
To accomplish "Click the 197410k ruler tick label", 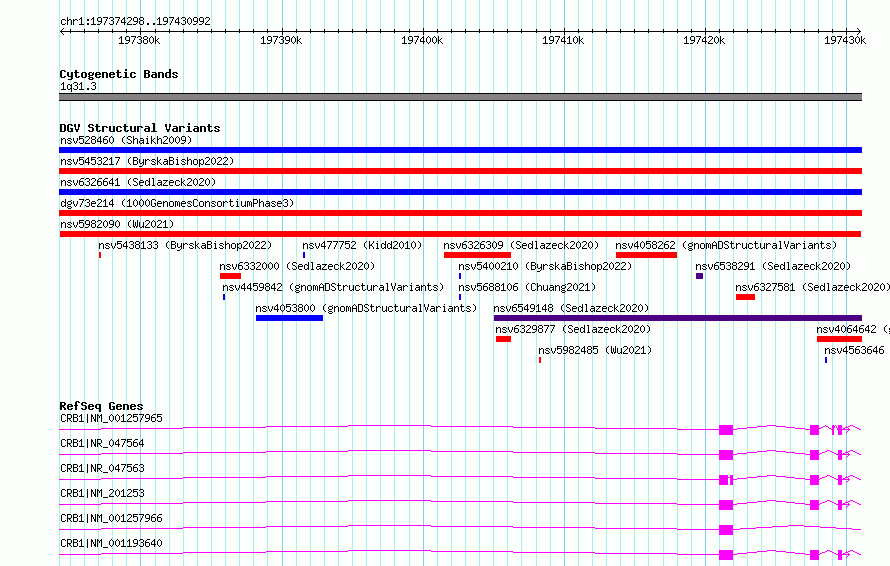I will click(562, 40).
